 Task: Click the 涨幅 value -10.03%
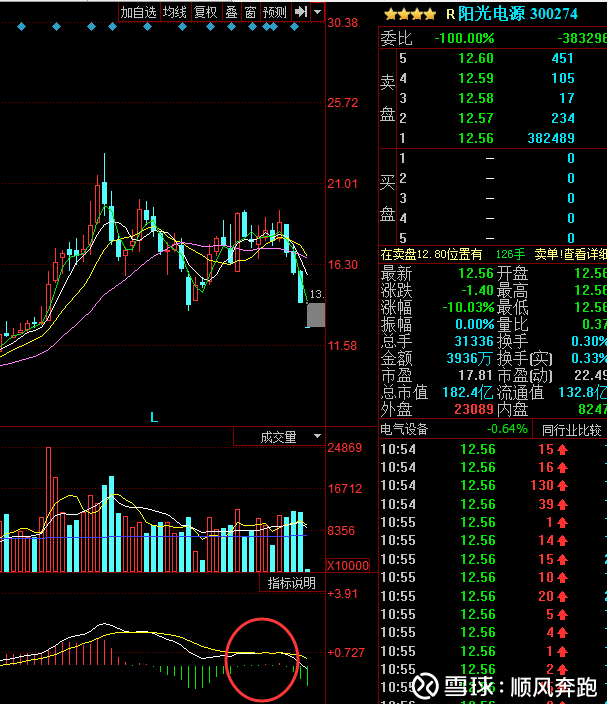tap(468, 308)
